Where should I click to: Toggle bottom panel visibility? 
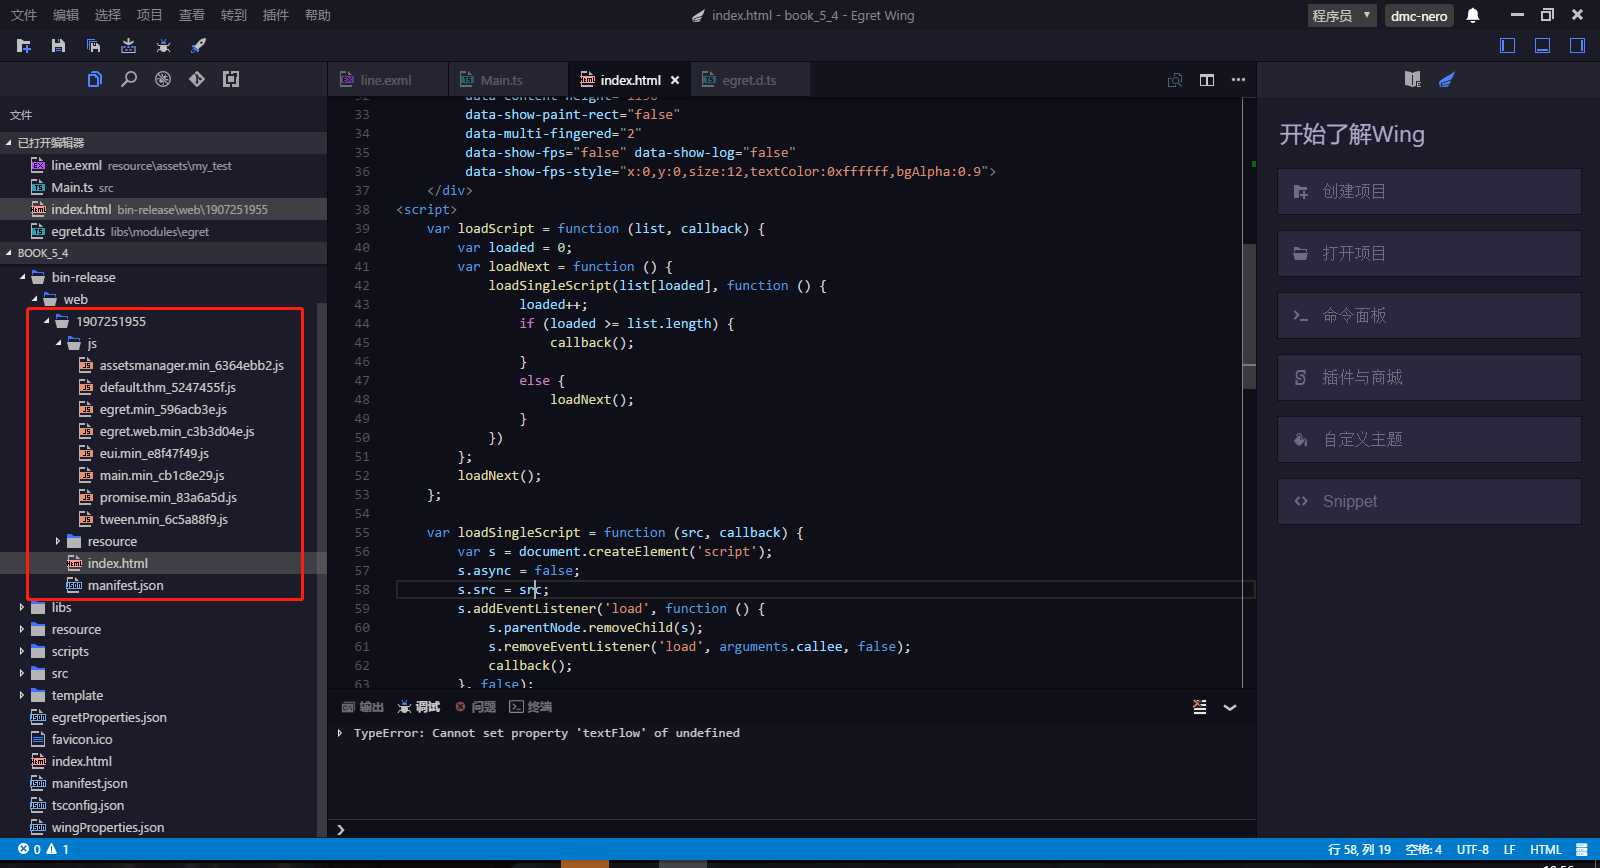coord(1543,46)
